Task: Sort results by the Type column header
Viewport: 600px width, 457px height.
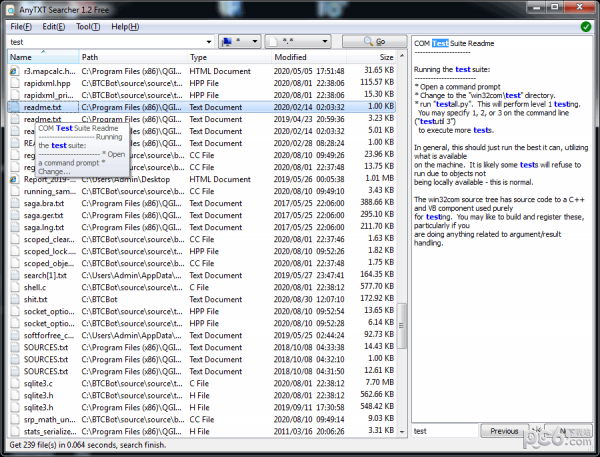Action: (x=229, y=57)
